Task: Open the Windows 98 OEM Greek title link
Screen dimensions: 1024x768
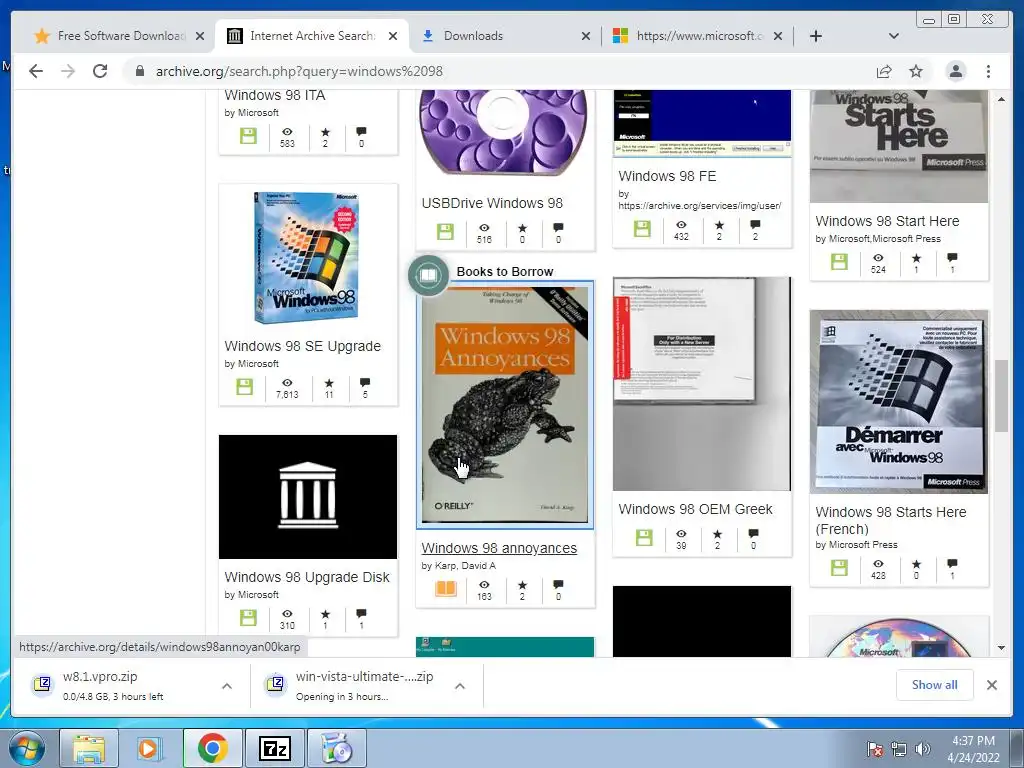Action: click(696, 509)
